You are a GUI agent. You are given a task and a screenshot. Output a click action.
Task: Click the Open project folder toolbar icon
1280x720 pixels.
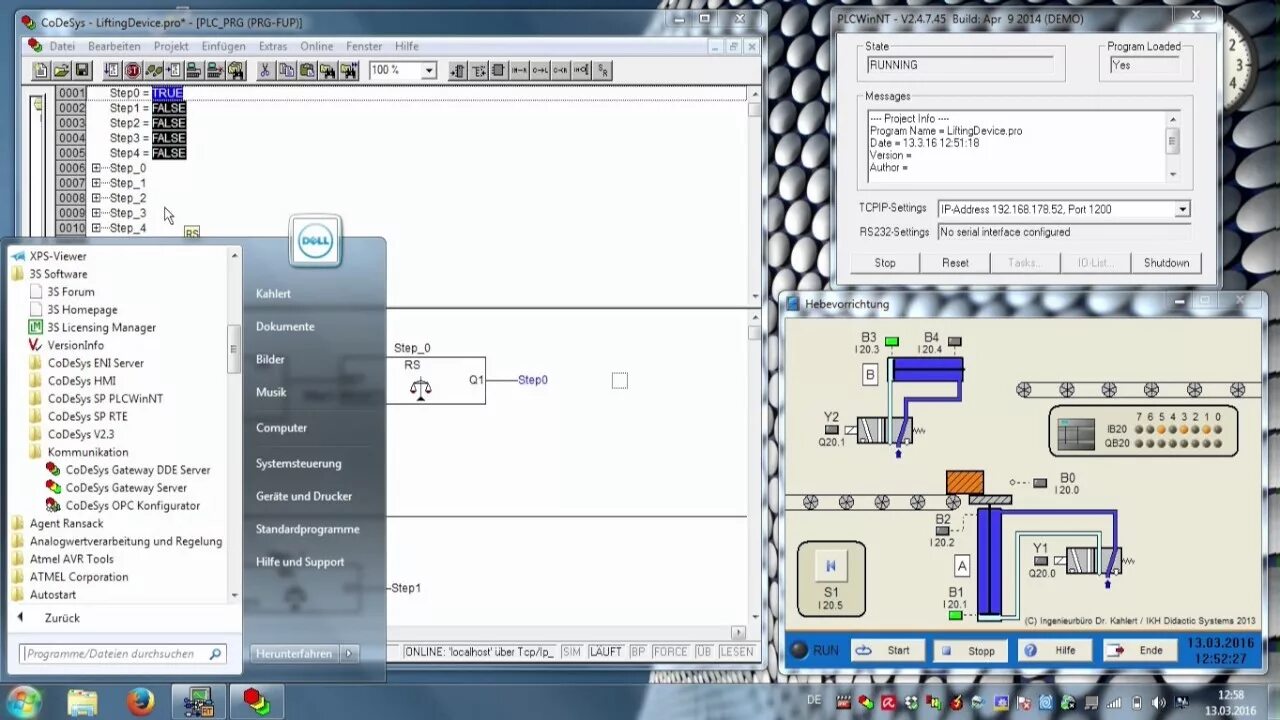click(x=61, y=70)
